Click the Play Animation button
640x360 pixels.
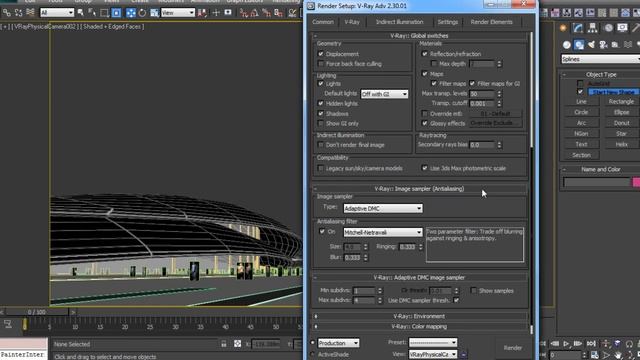pyautogui.click(x=566, y=344)
